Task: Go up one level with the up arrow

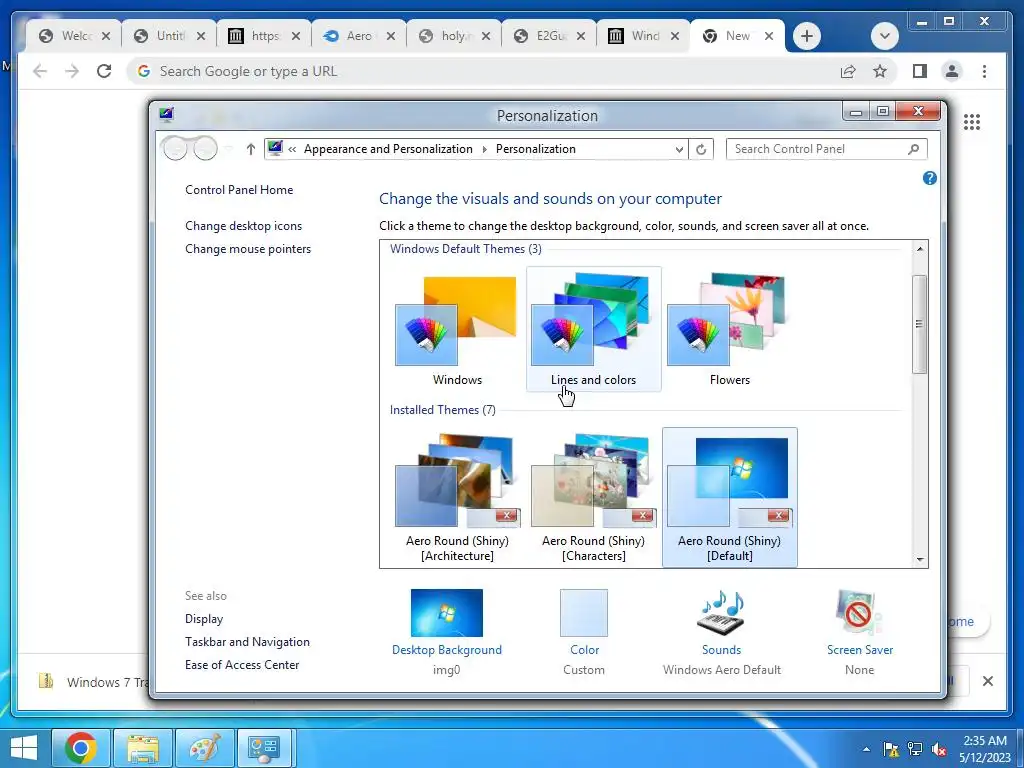Action: [250, 149]
